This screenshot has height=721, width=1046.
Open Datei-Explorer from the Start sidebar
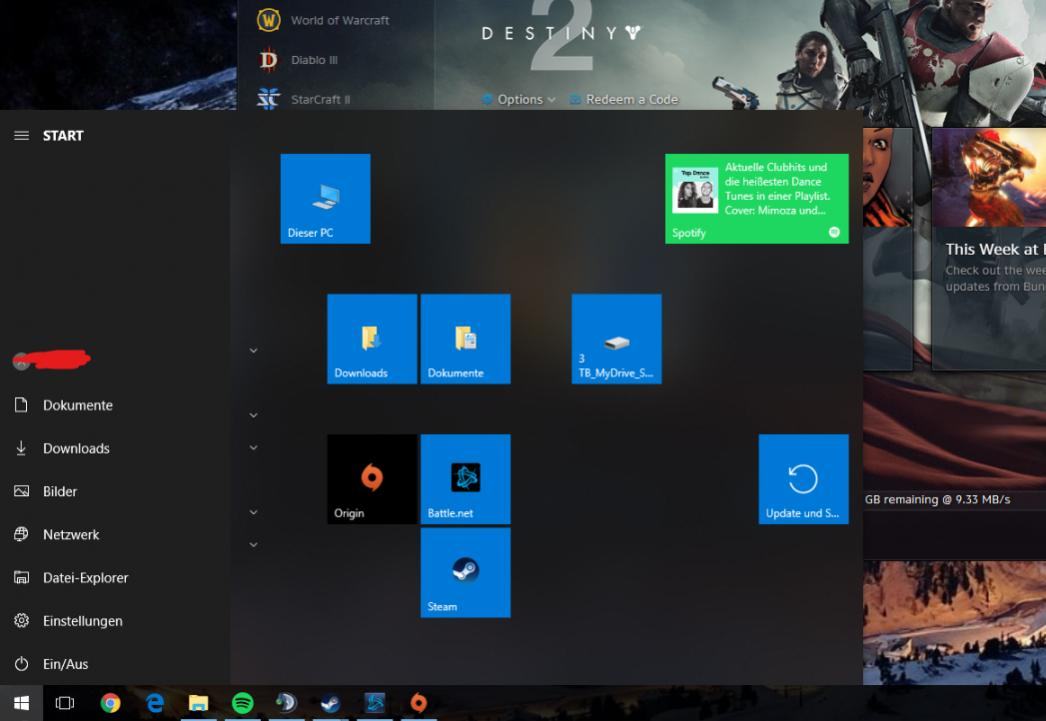84,578
